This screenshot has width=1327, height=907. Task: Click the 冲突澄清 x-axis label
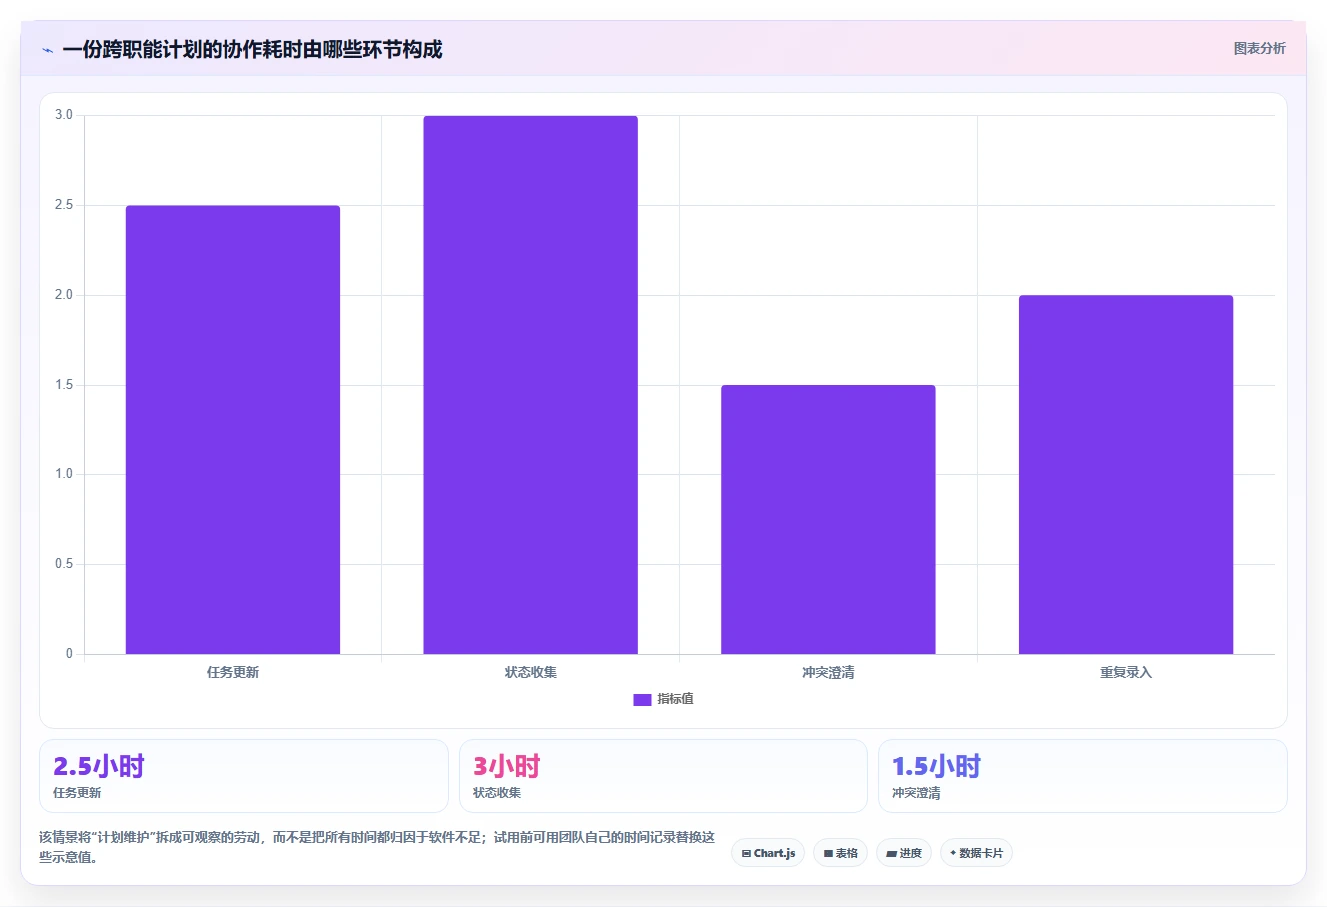[x=828, y=672]
